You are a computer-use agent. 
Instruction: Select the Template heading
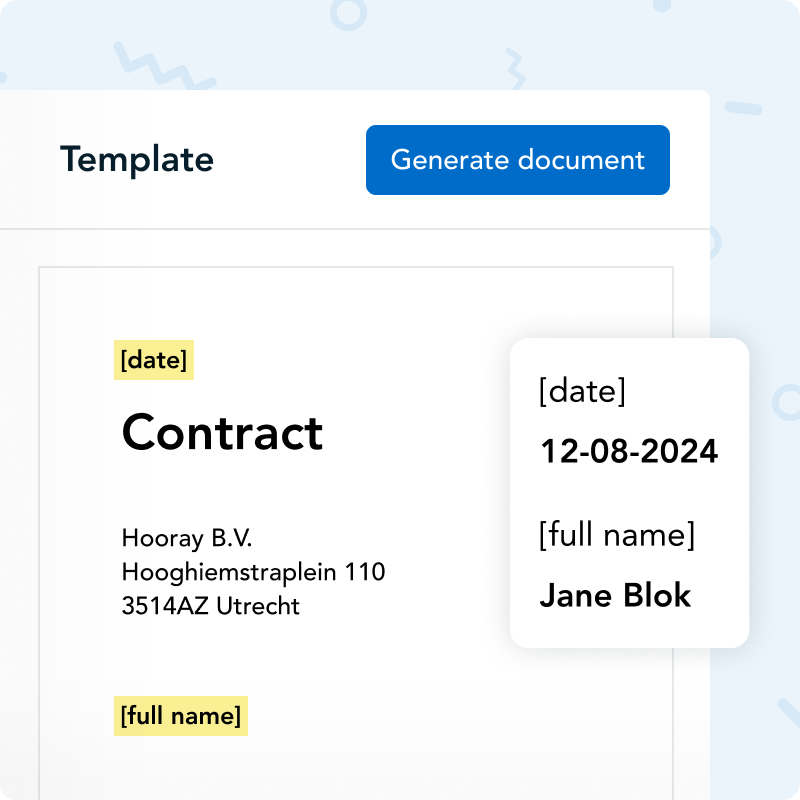point(137,160)
